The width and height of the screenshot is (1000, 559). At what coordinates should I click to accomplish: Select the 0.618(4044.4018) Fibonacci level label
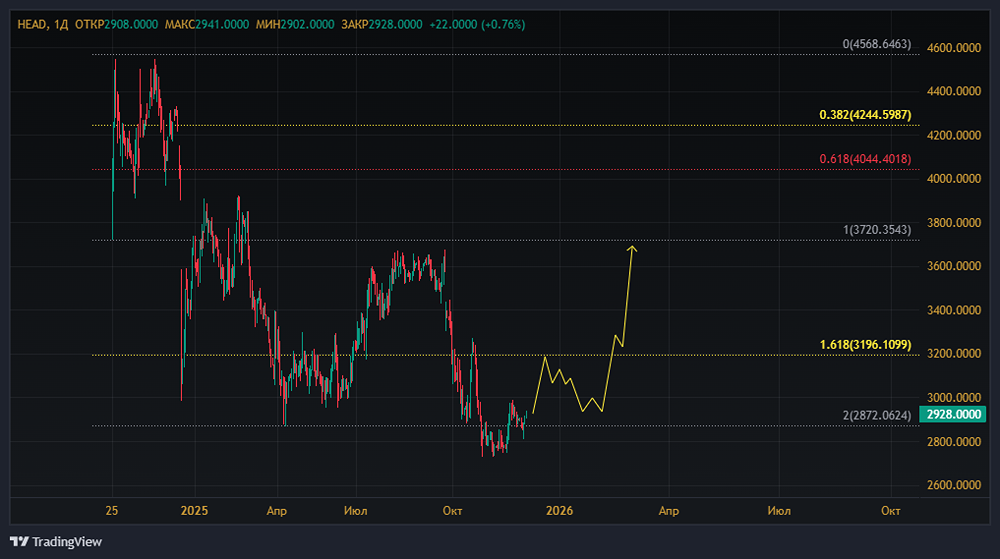(x=865, y=159)
